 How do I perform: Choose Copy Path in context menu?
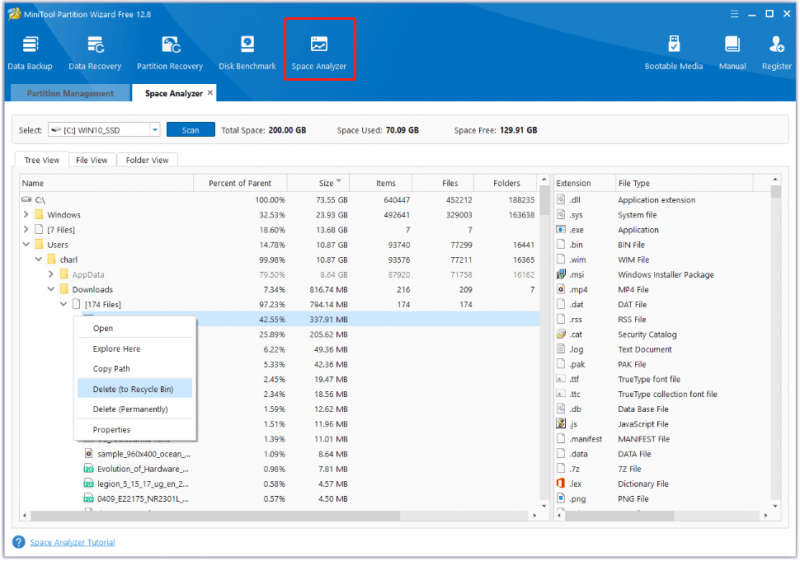pos(135,369)
